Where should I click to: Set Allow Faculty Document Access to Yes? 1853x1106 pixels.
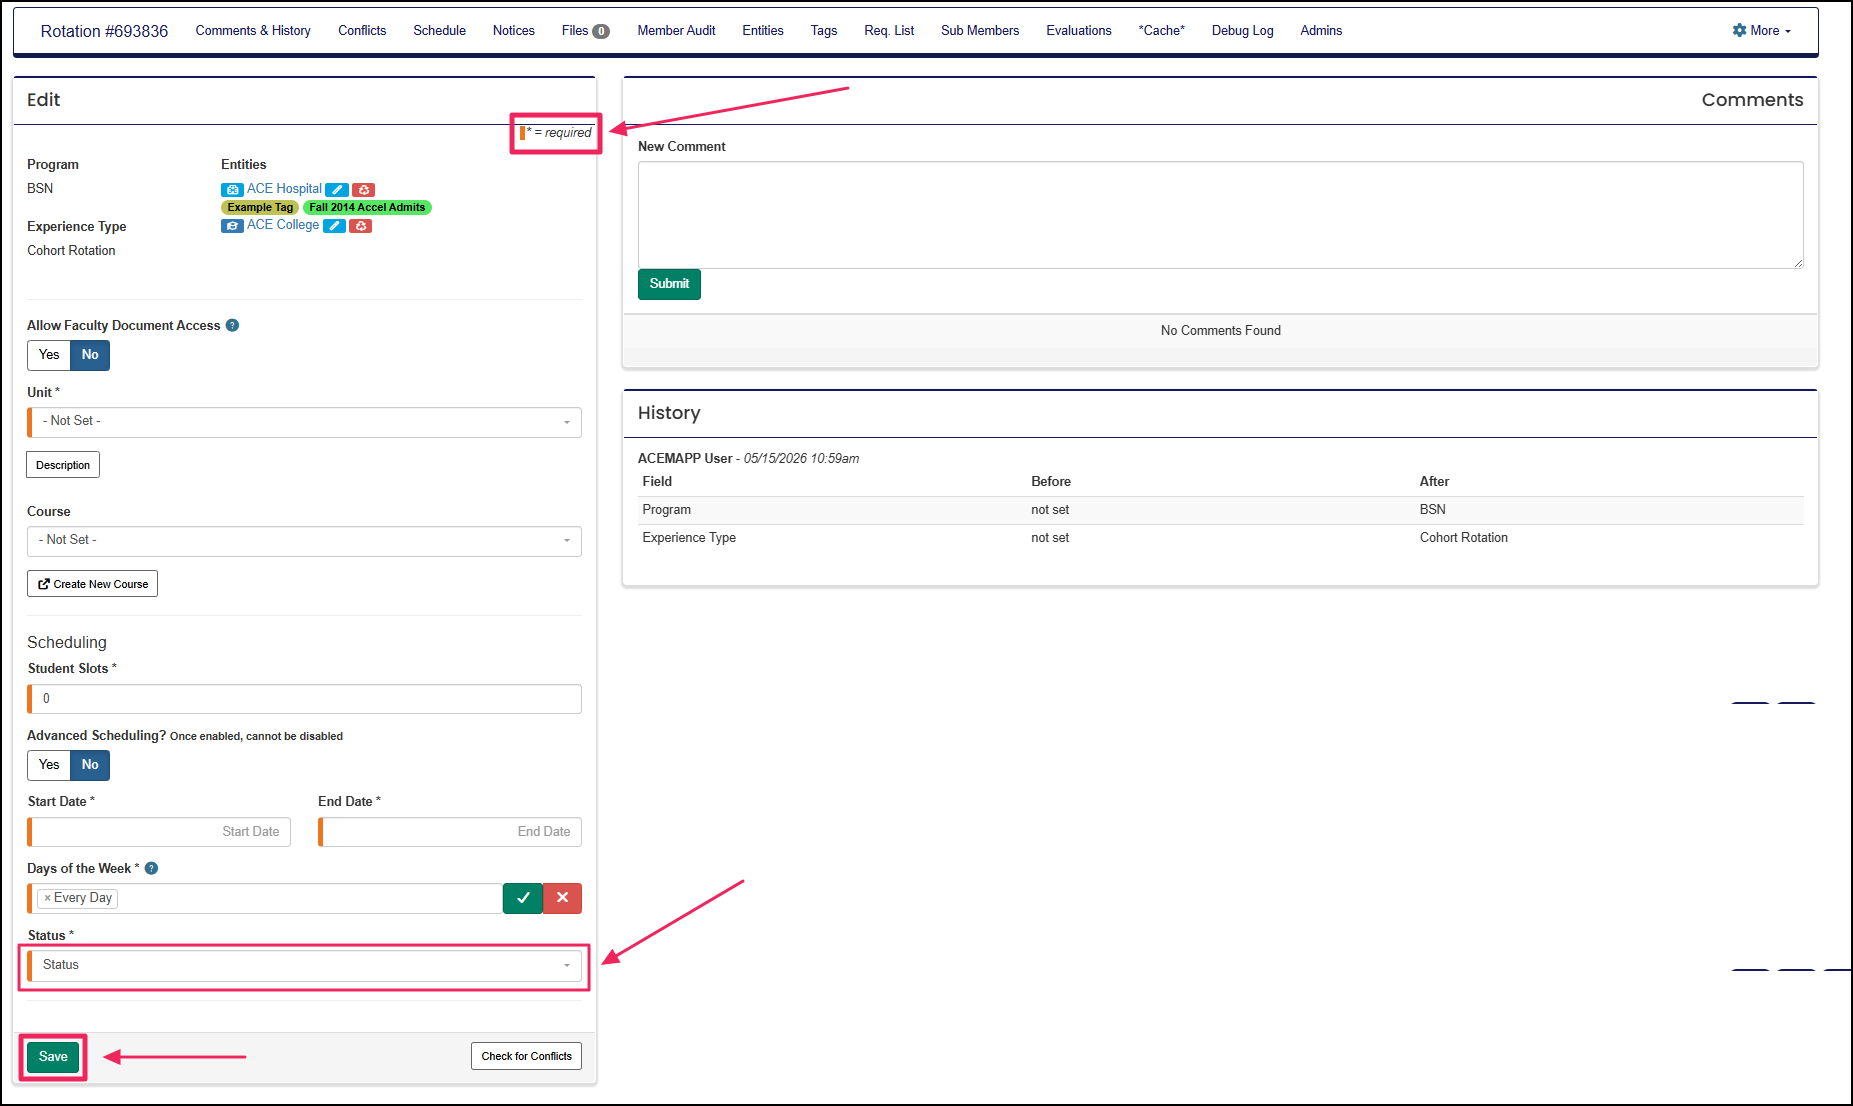tap(49, 355)
